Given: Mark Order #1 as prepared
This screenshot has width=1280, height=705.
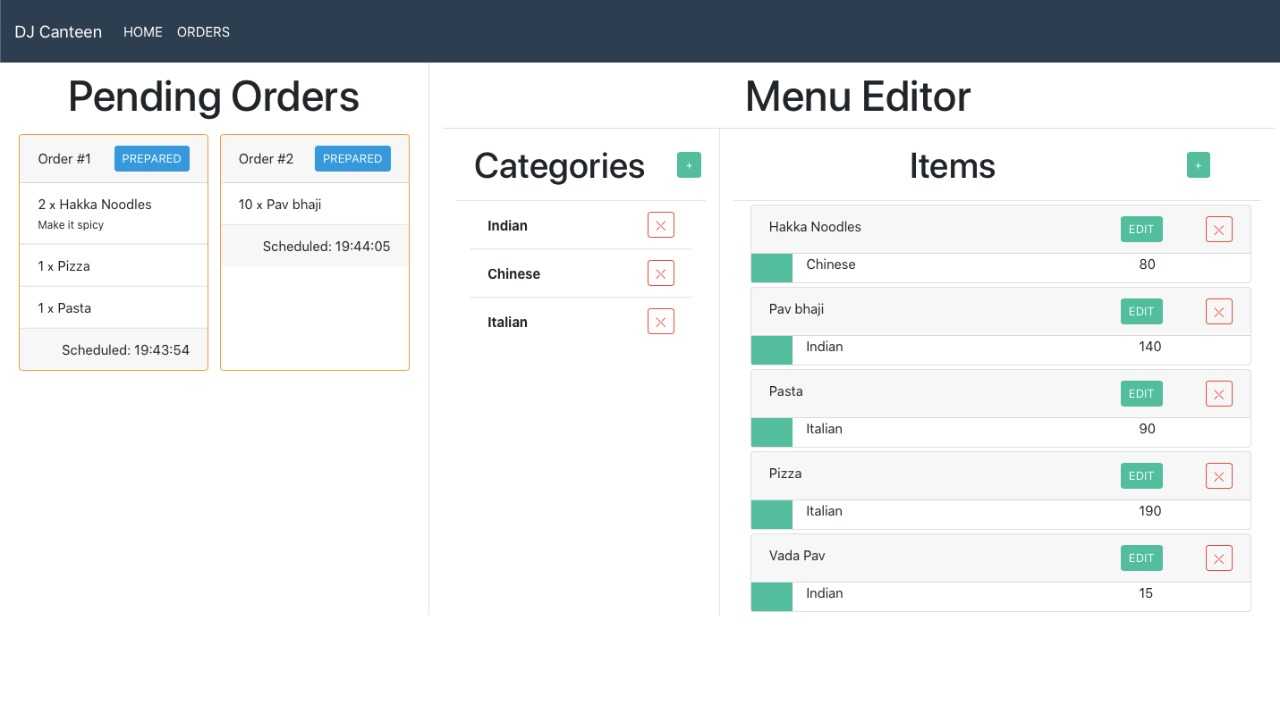Looking at the screenshot, I should (152, 158).
